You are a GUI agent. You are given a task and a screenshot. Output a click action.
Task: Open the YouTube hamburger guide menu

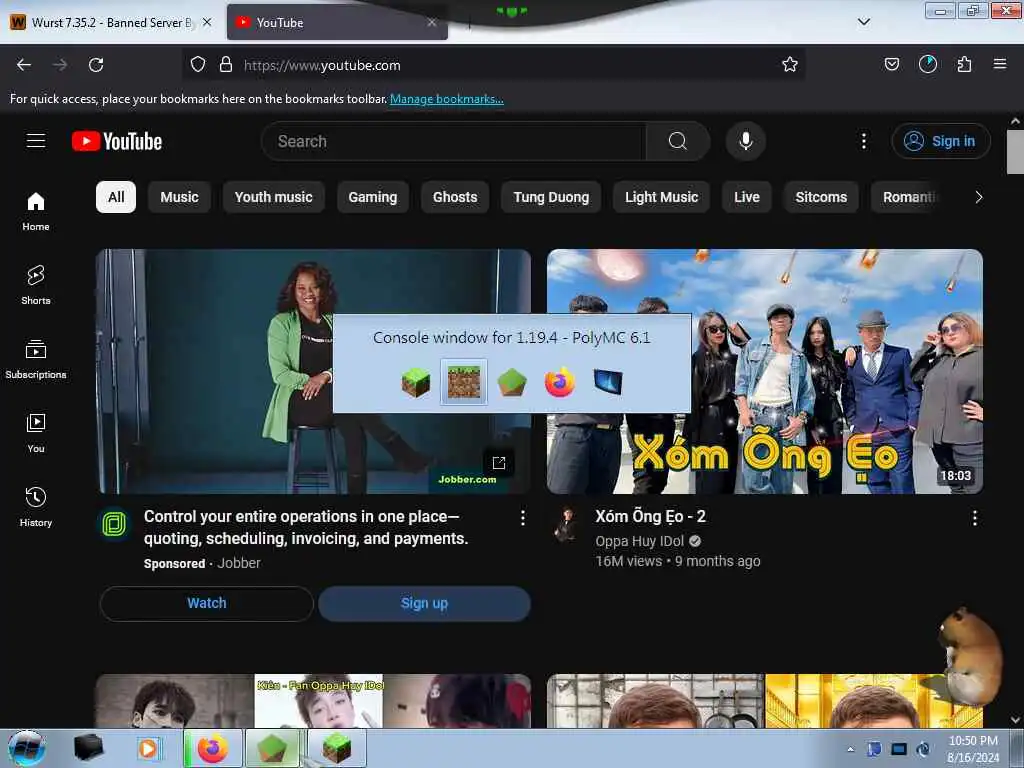coord(36,141)
